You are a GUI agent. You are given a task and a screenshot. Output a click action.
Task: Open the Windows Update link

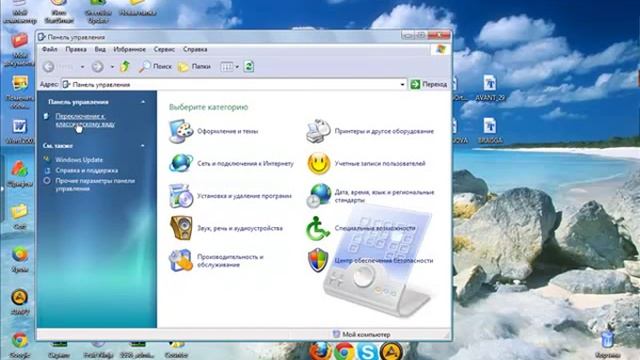pyautogui.click(x=79, y=160)
